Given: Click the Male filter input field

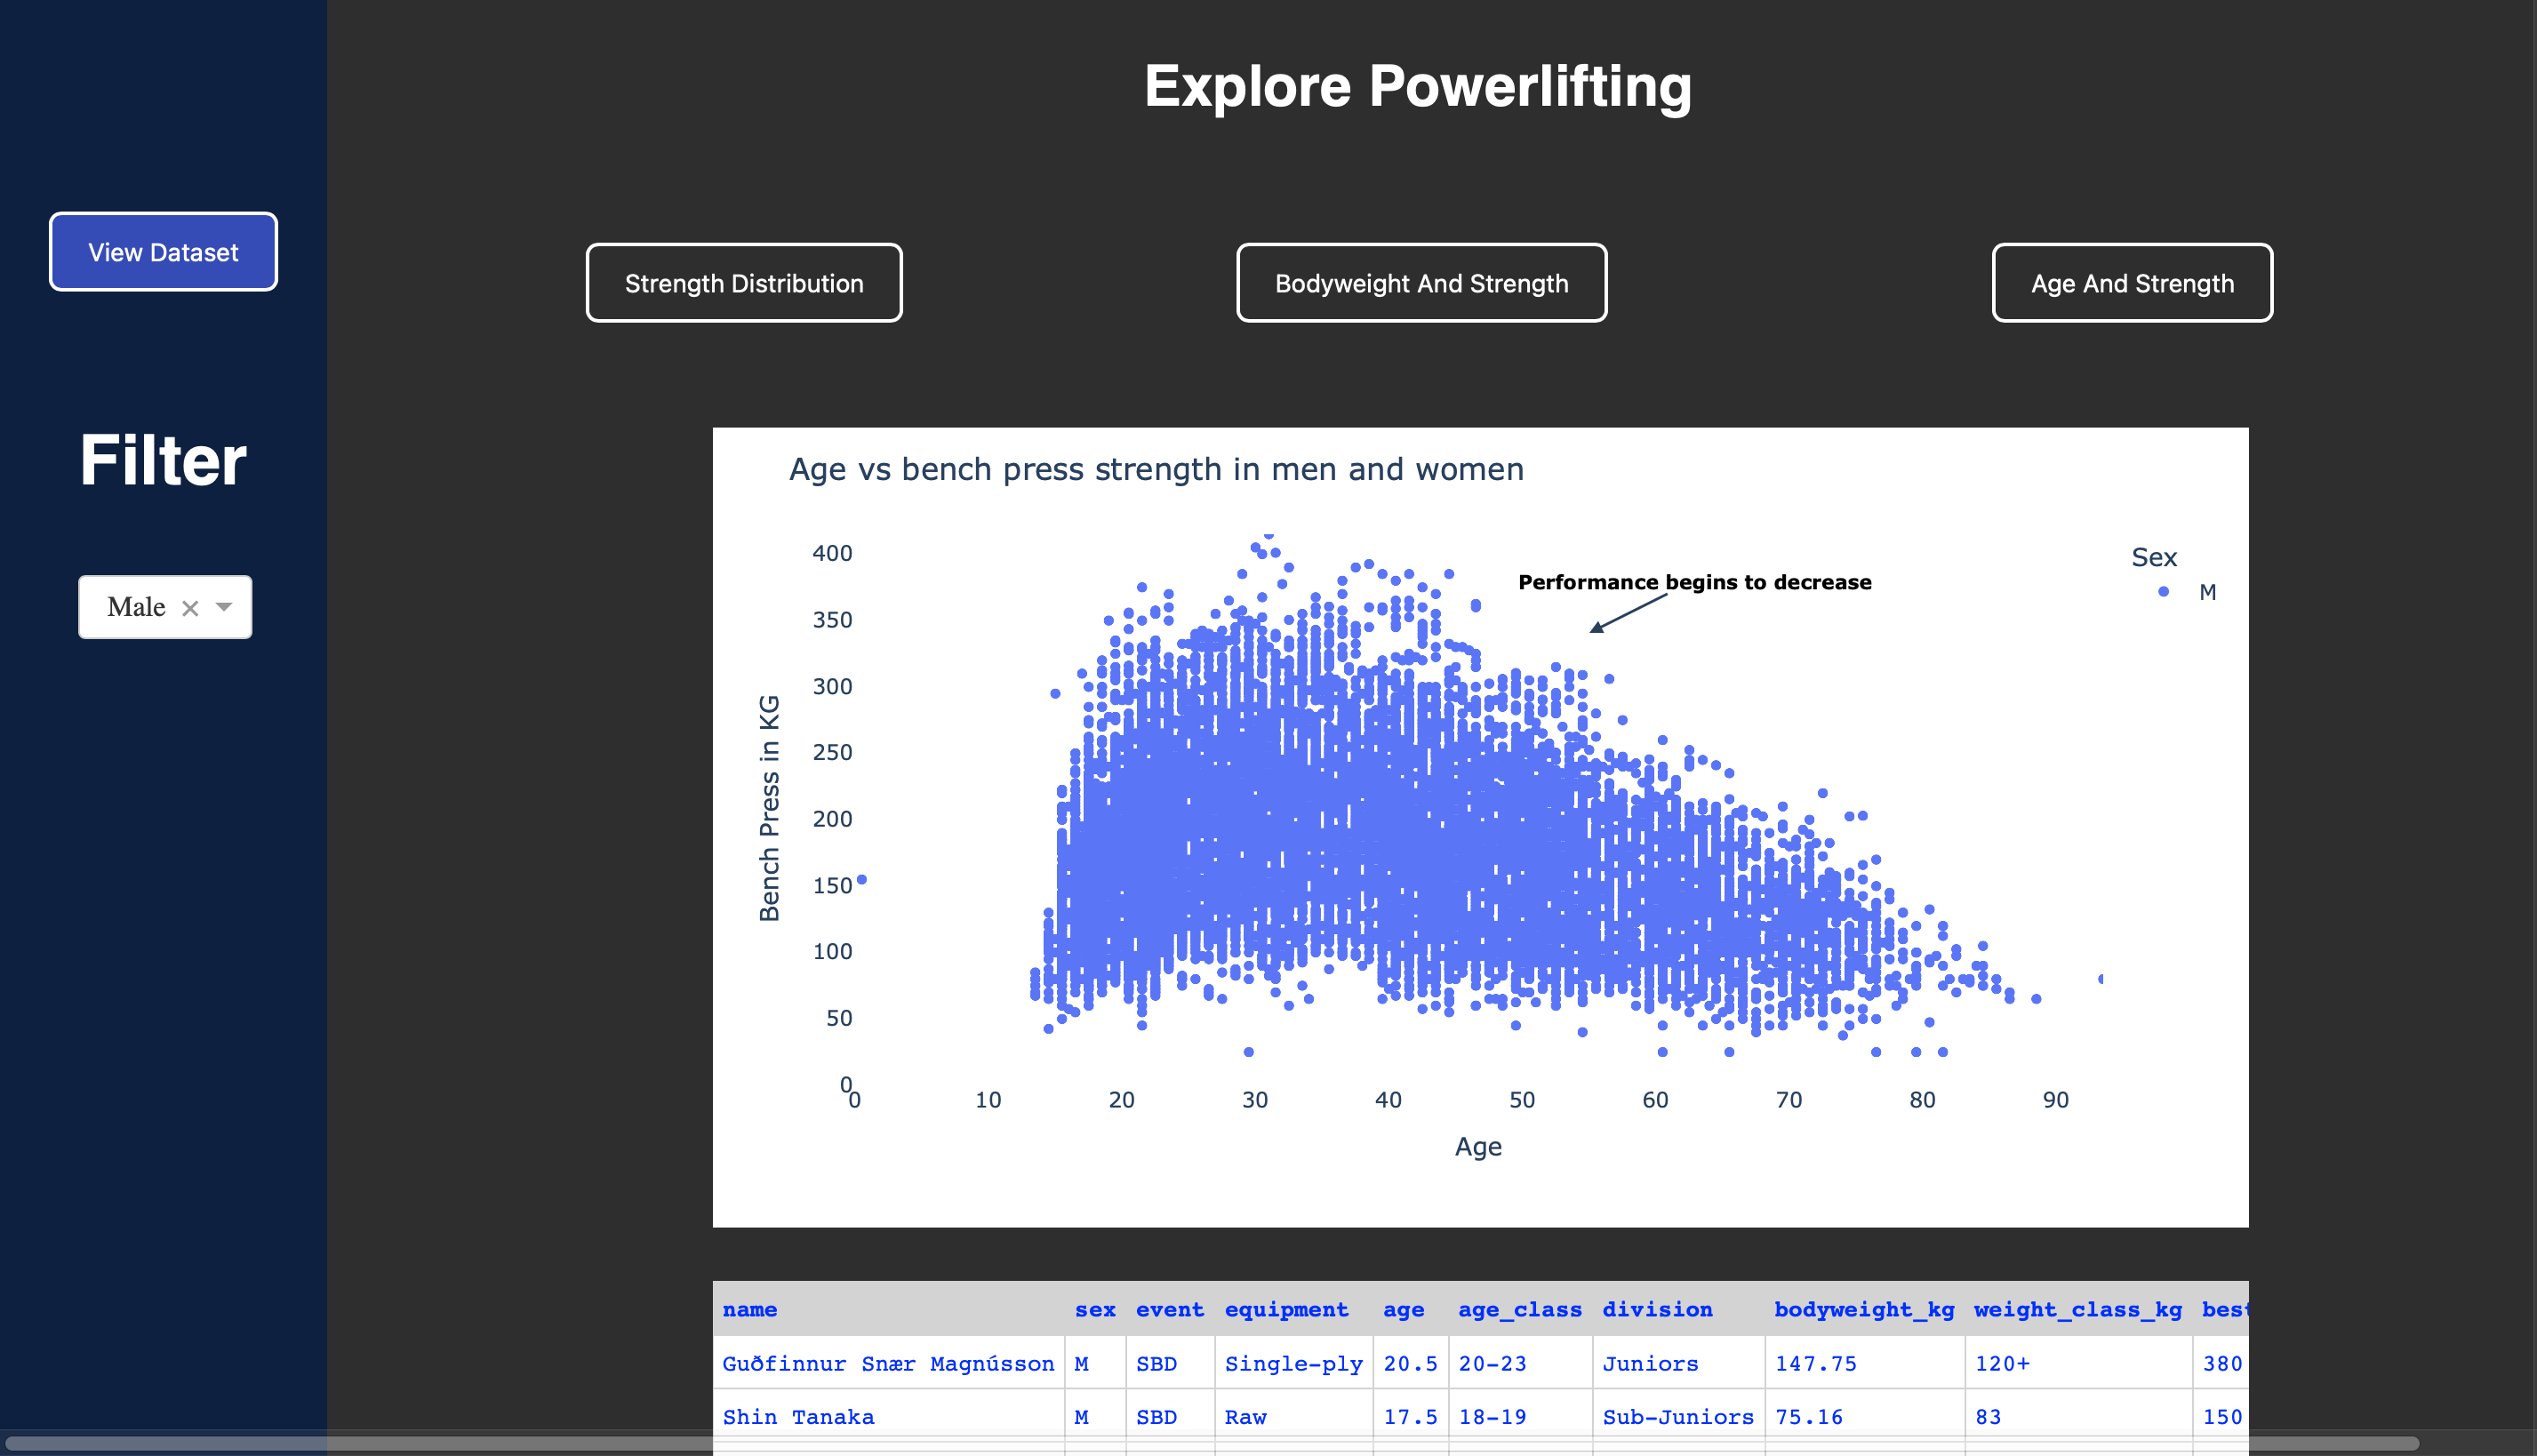Looking at the screenshot, I should (137, 607).
